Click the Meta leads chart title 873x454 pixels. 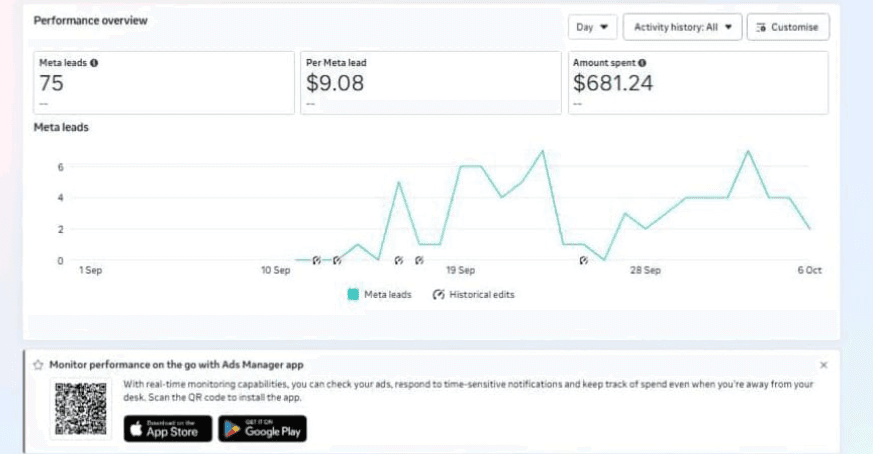[x=61, y=127]
